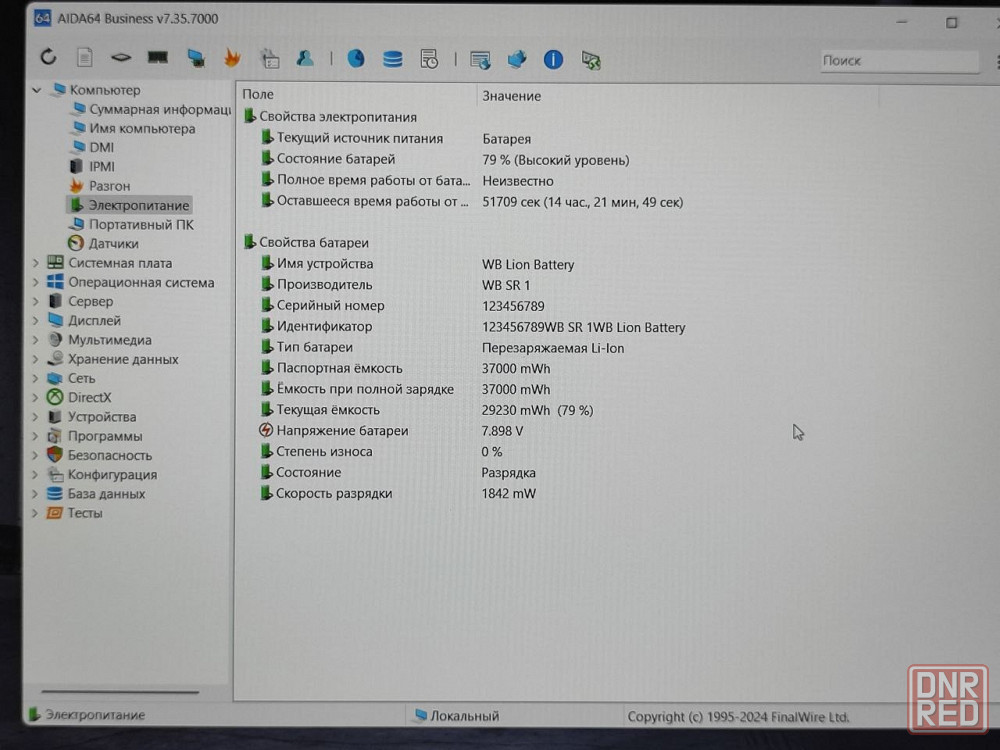Select Суммарная информация in the tree
This screenshot has width=1000, height=750.
pyautogui.click(x=151, y=109)
